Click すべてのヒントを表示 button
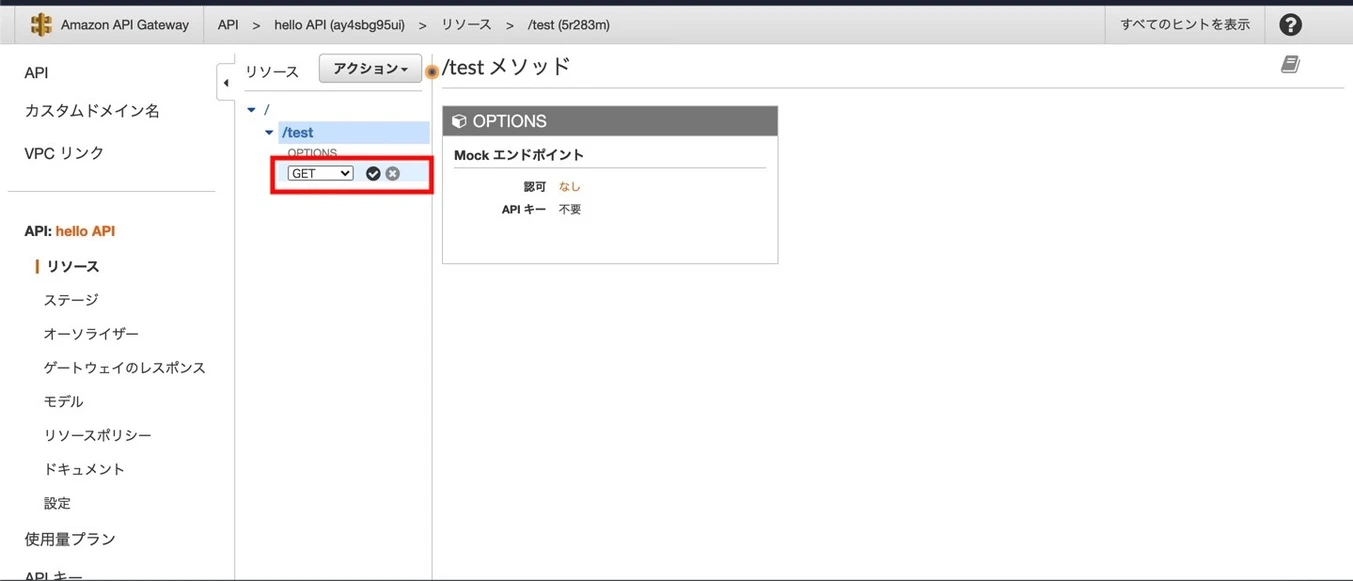The image size is (1353, 581). point(1185,25)
